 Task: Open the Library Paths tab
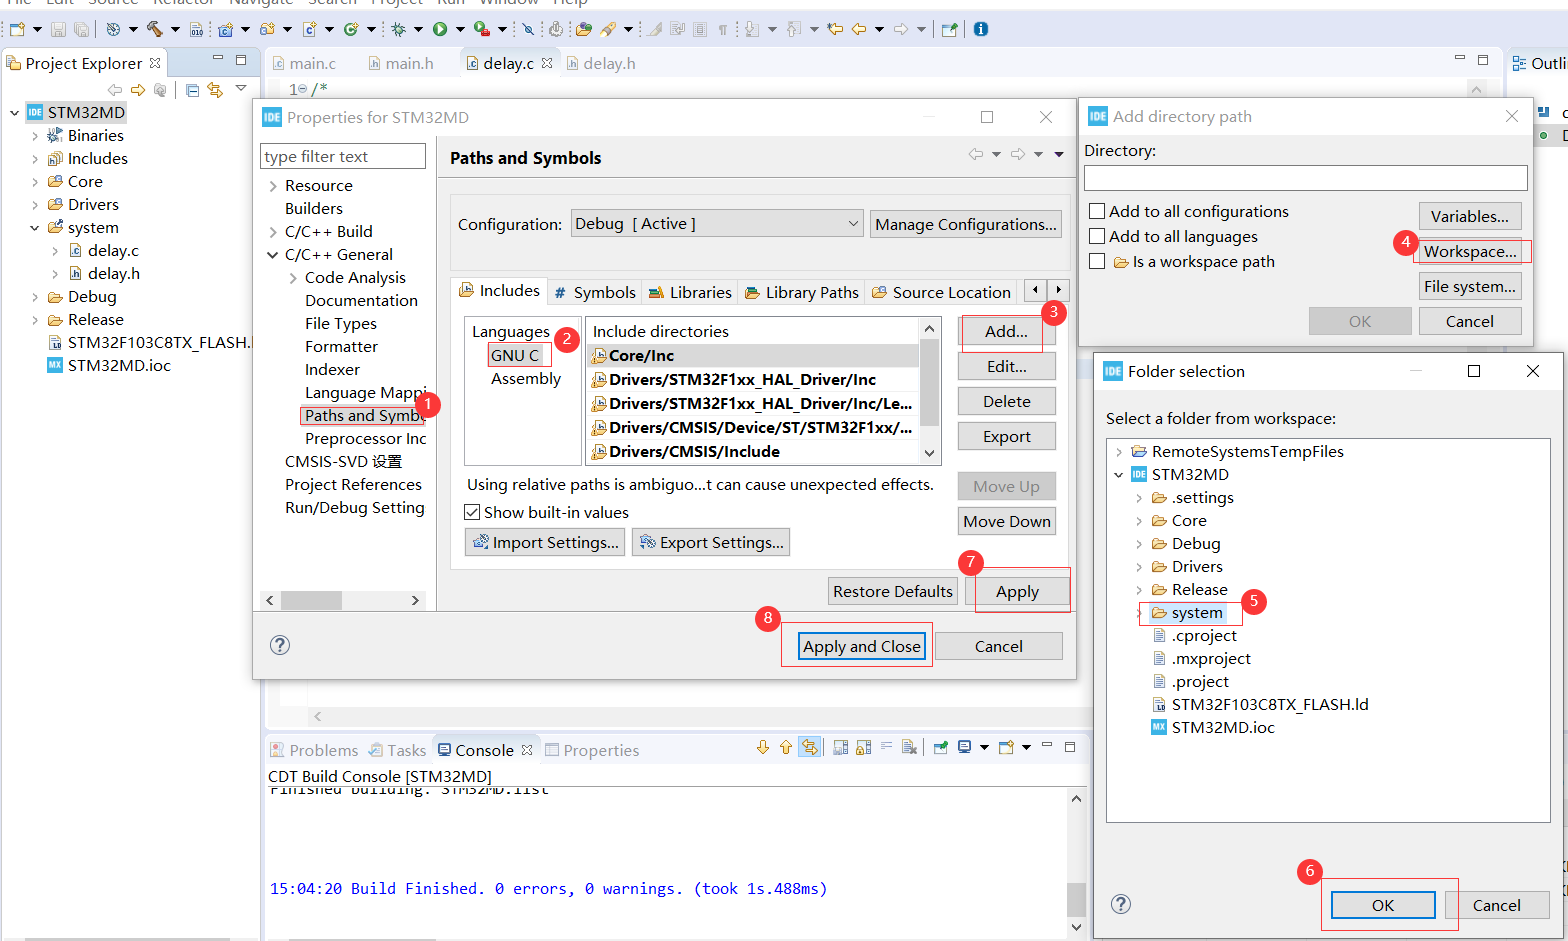[801, 292]
